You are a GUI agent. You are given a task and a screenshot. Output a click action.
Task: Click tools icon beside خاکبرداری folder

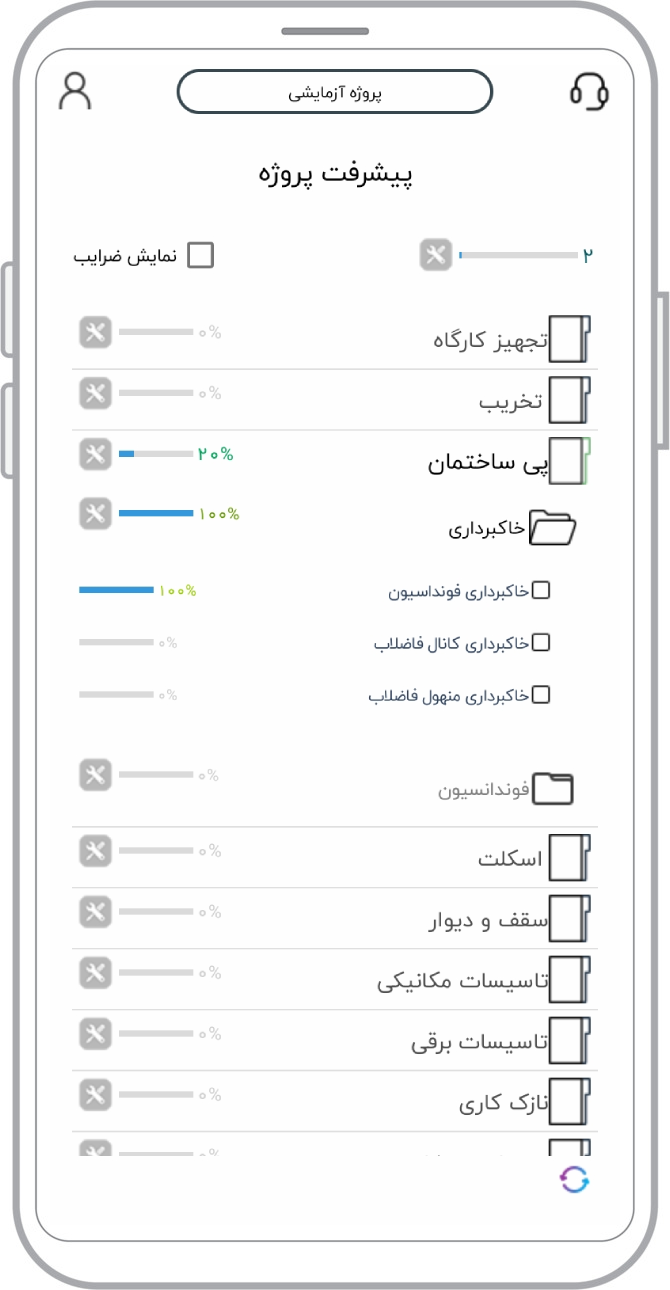pyautogui.click(x=95, y=515)
